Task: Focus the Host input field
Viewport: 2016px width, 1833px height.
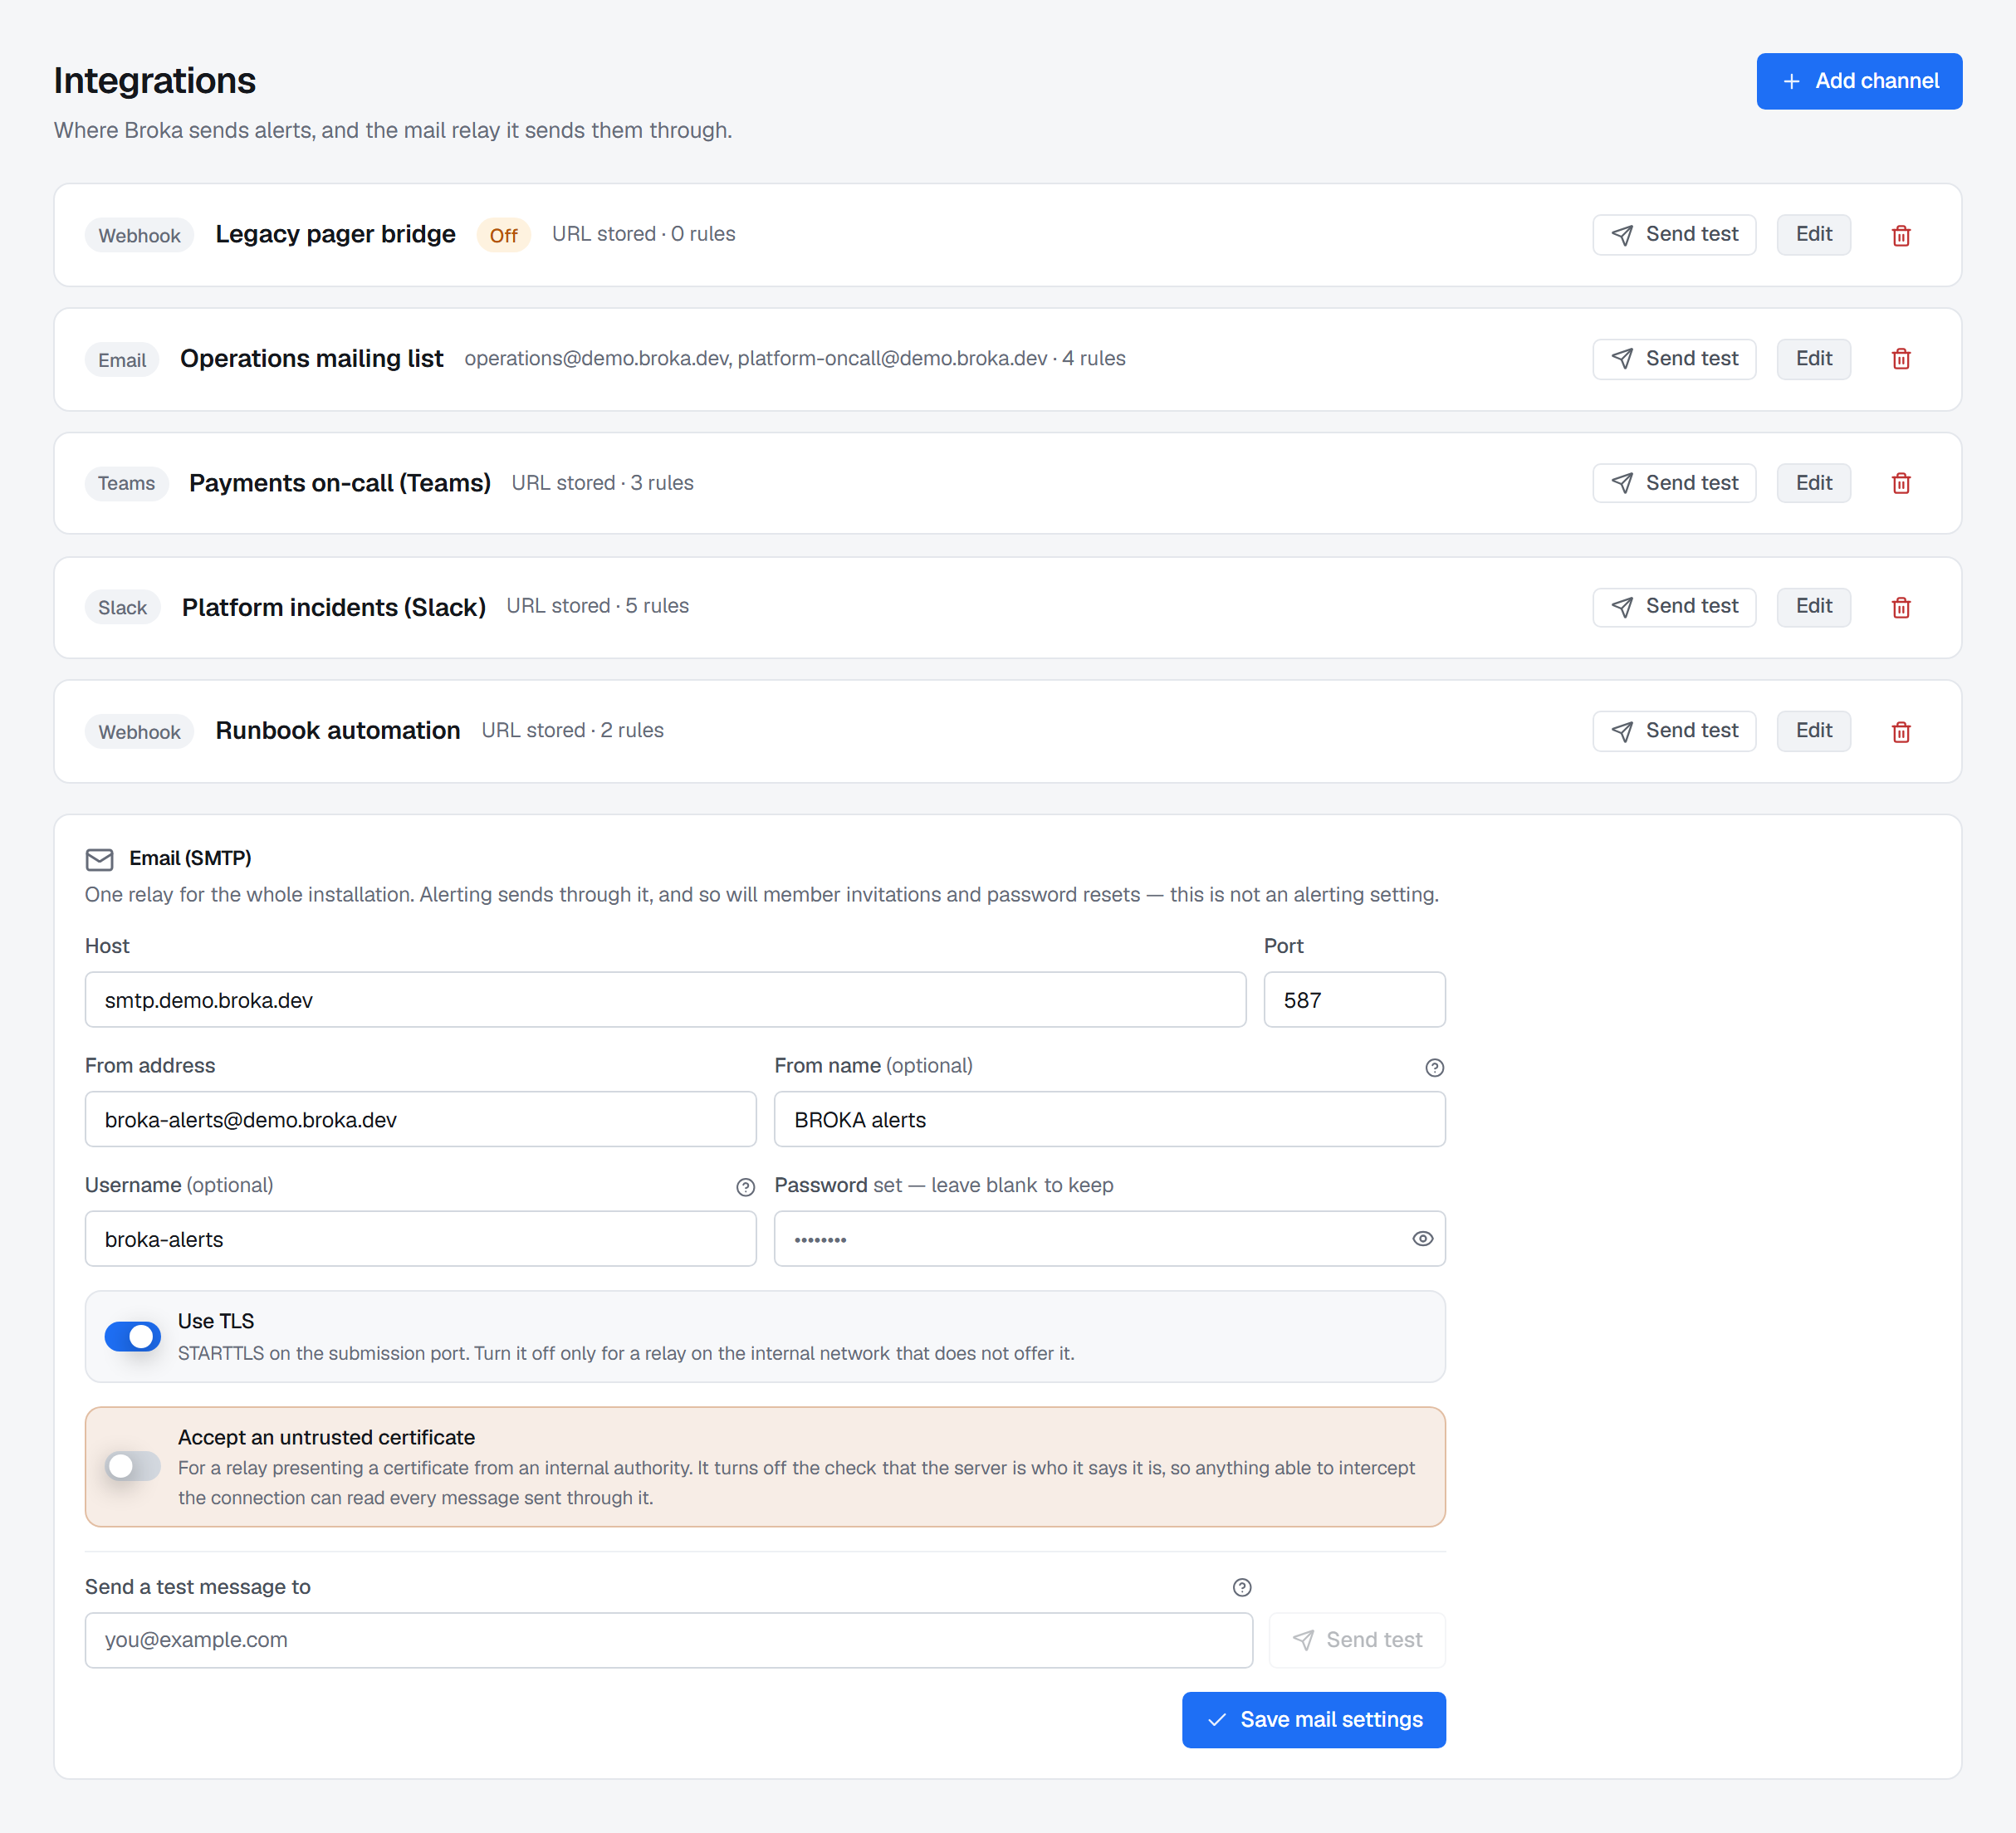Action: (x=665, y=999)
